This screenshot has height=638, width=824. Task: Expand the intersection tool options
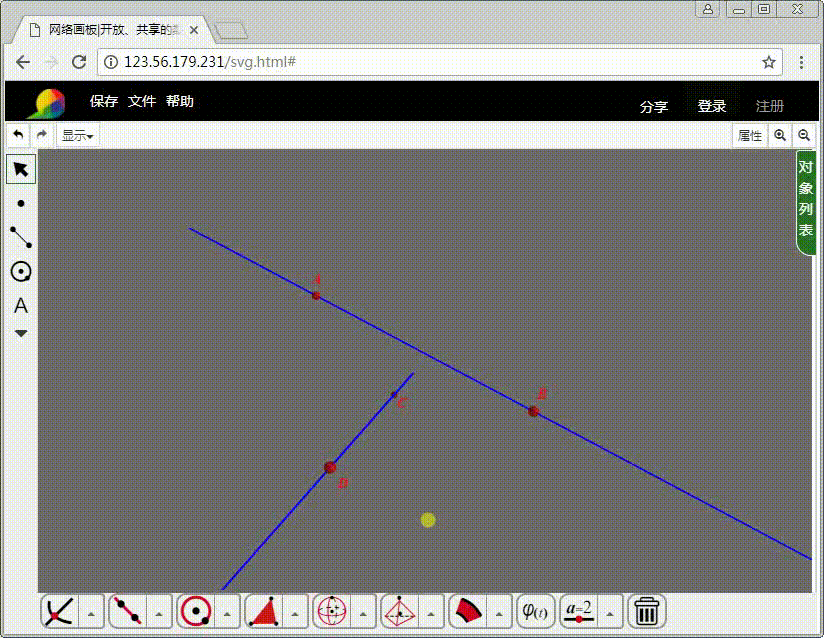pyautogui.click(x=91, y=613)
